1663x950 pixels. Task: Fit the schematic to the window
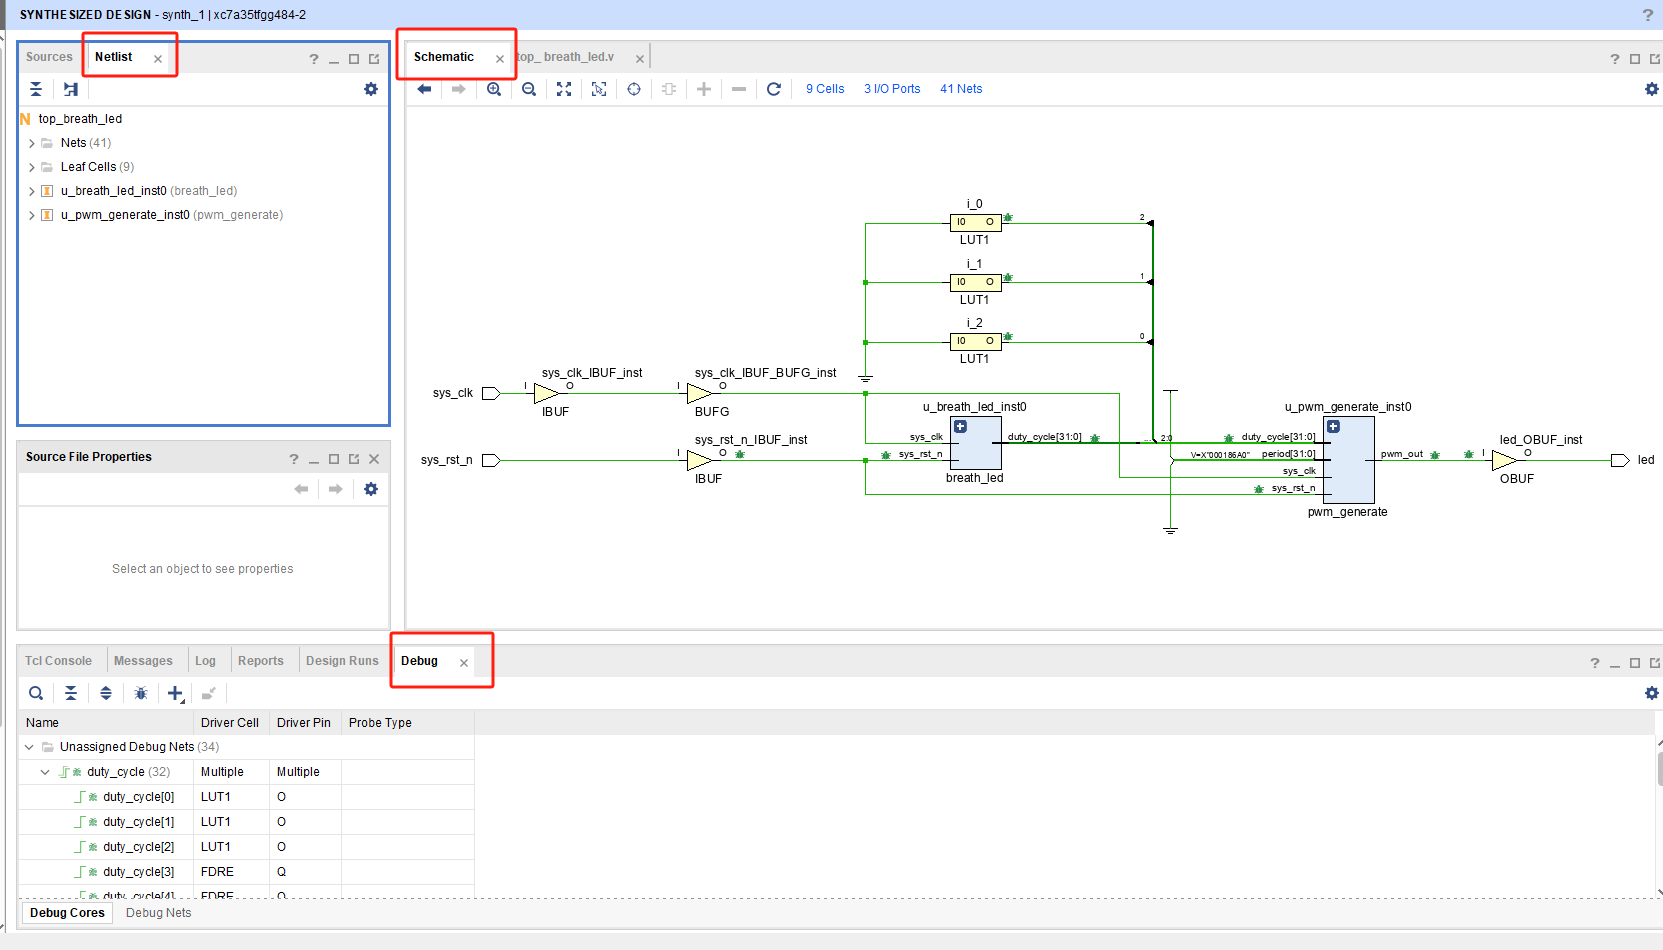564,89
